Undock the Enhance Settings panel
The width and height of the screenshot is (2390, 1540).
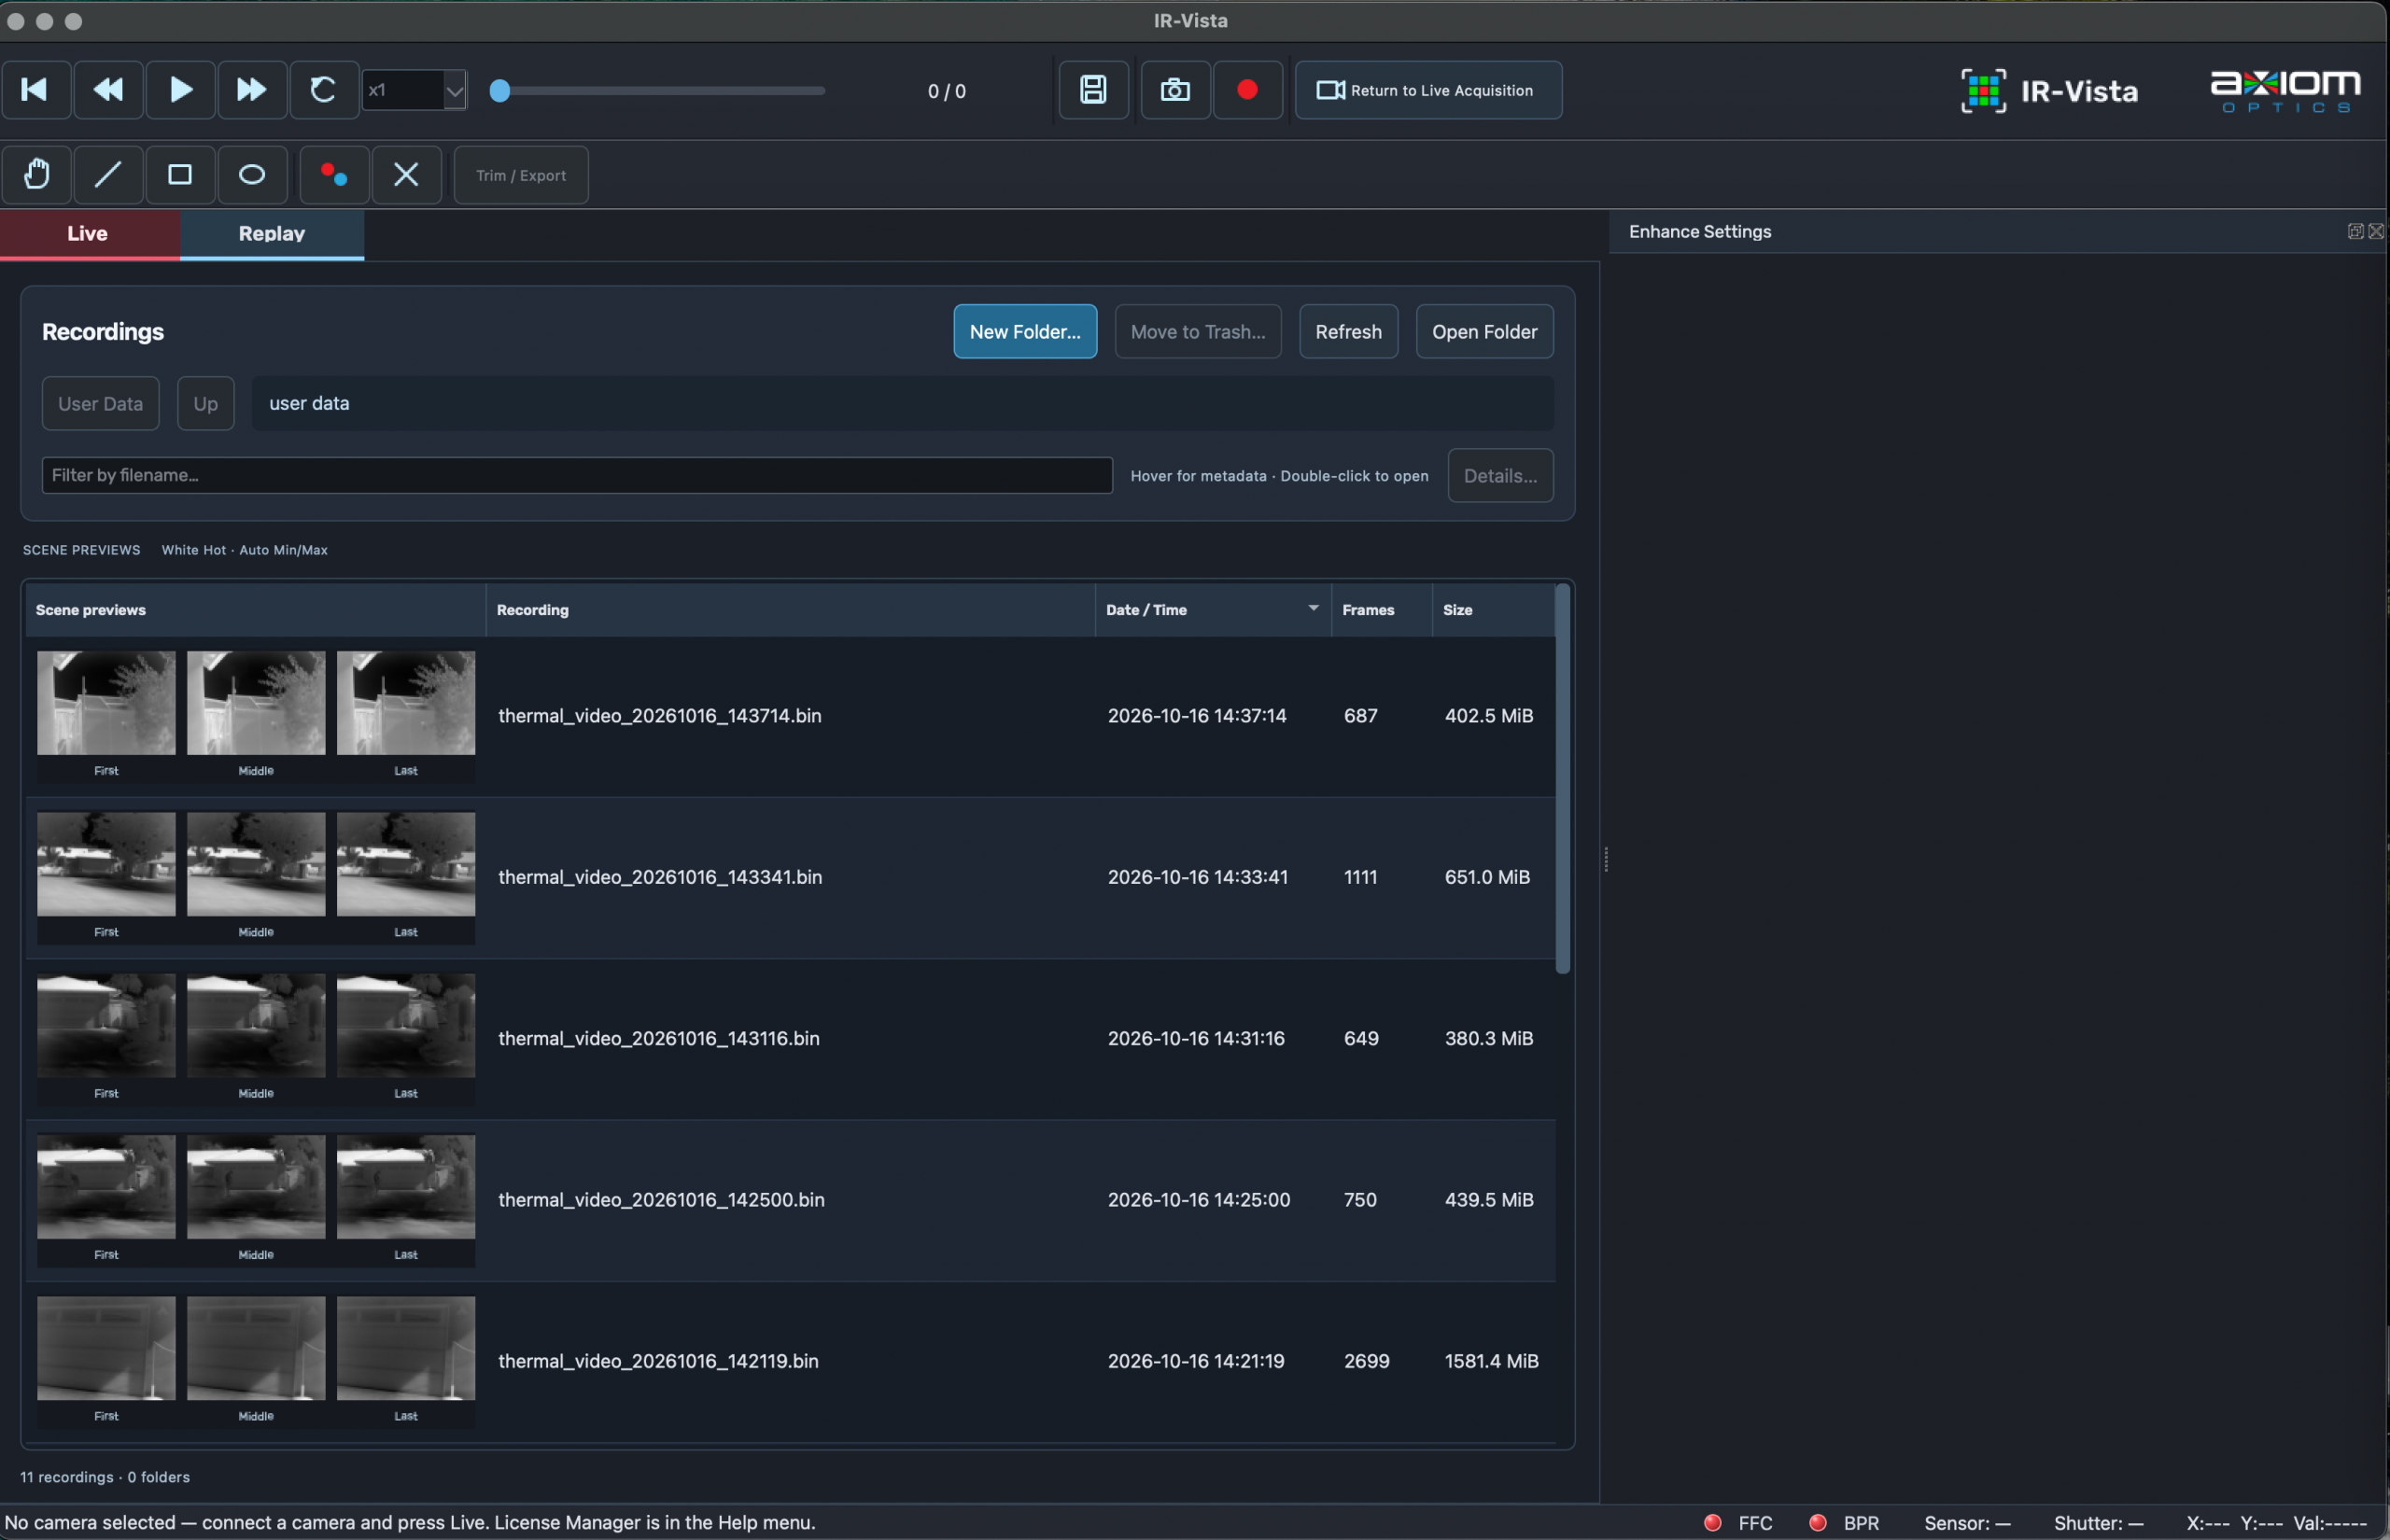[2355, 231]
